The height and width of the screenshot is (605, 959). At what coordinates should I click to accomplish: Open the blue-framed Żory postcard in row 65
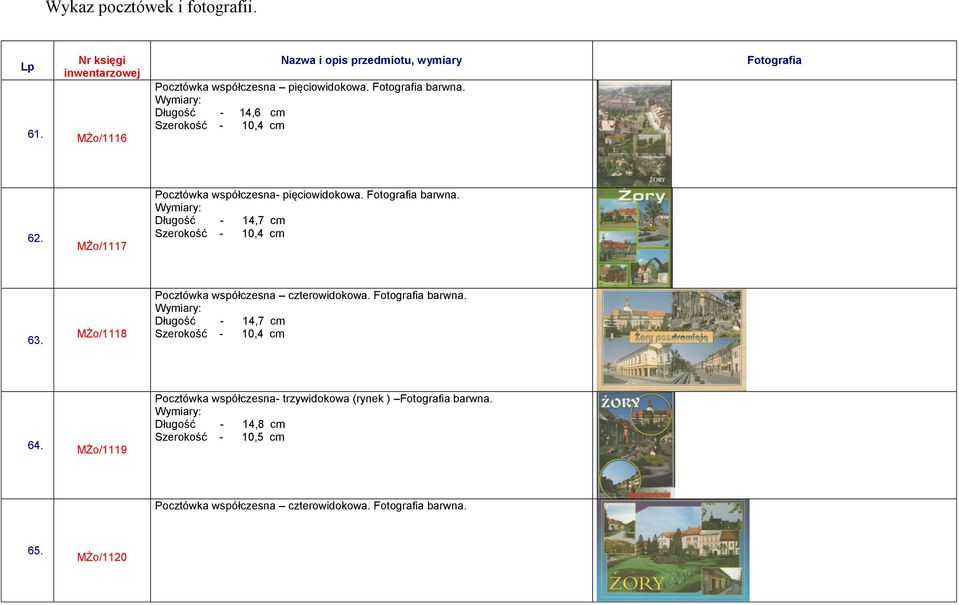point(673,551)
